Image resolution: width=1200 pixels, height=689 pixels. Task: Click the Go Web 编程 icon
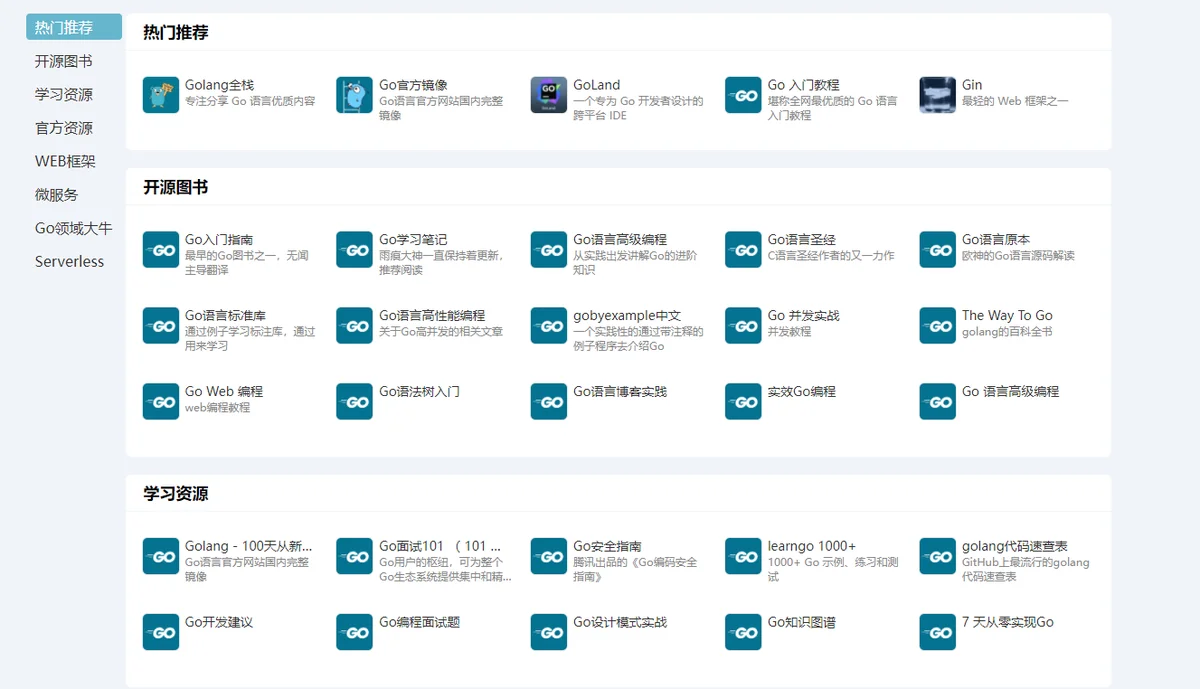click(161, 402)
